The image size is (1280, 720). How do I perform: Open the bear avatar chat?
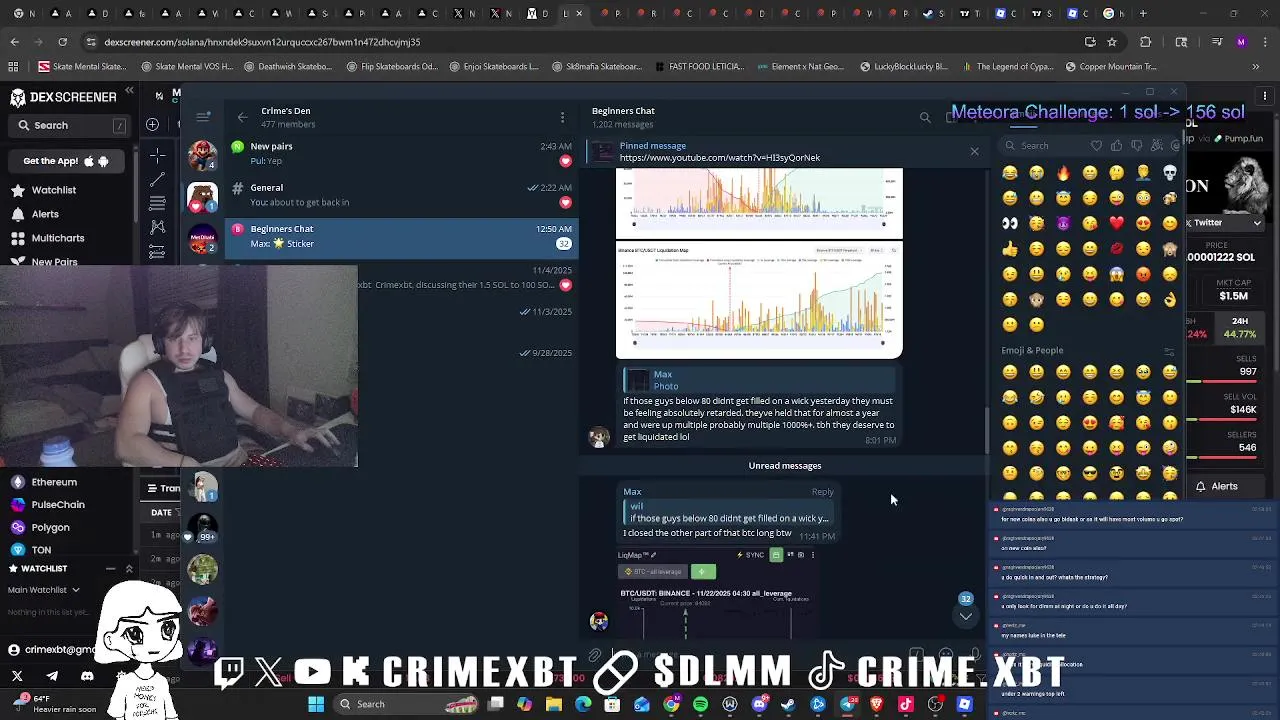click(203, 197)
